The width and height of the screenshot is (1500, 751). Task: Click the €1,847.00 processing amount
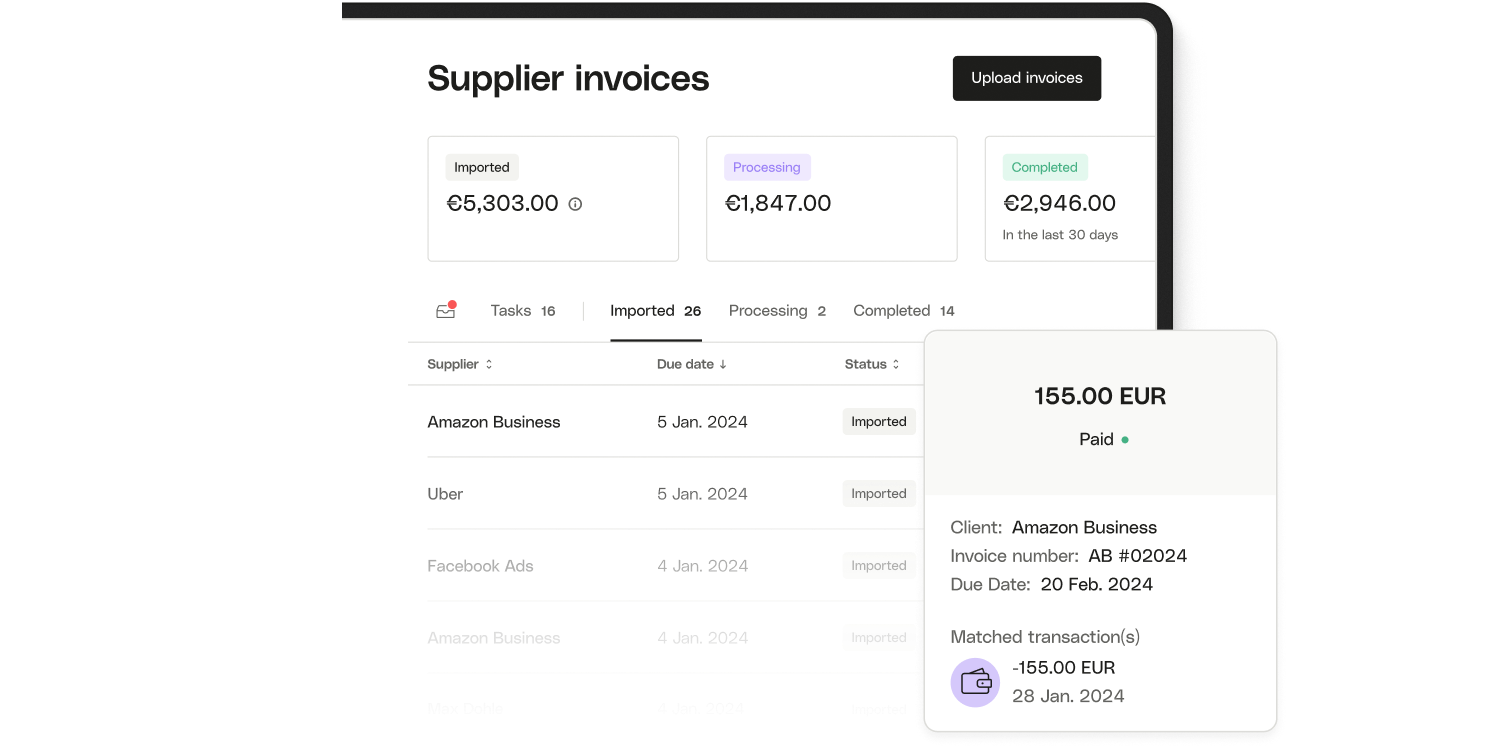tap(778, 204)
